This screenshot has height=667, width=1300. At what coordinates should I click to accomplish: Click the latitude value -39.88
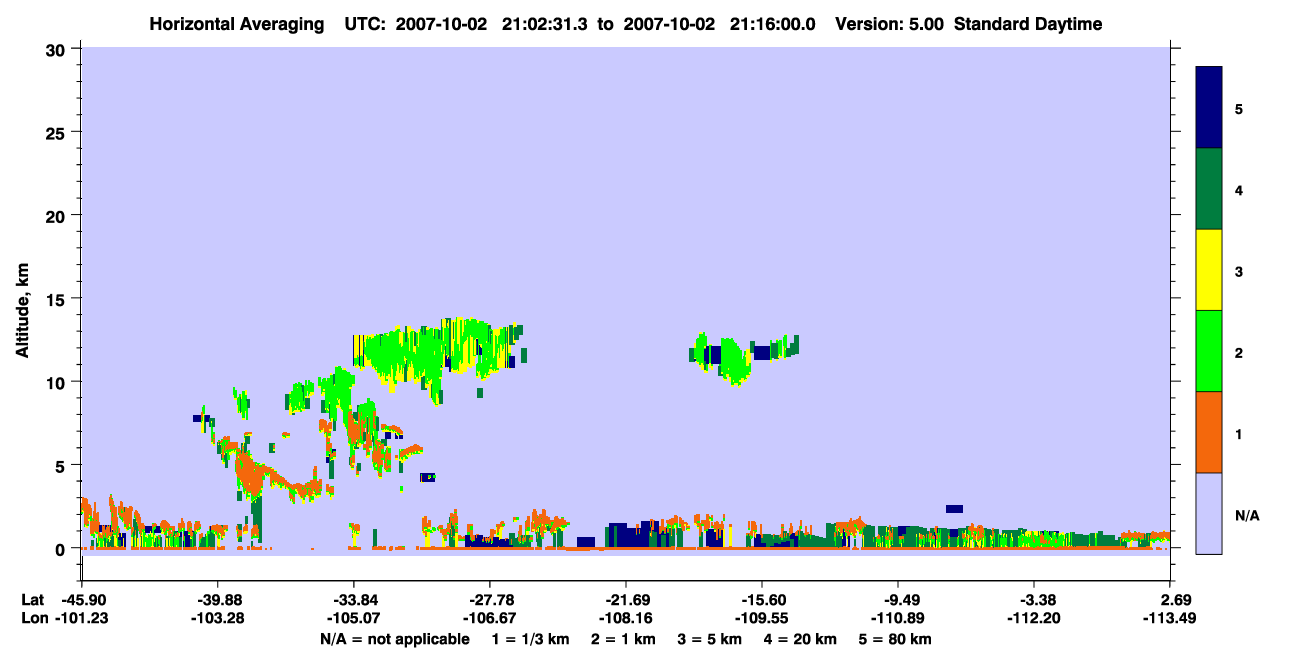click(218, 600)
